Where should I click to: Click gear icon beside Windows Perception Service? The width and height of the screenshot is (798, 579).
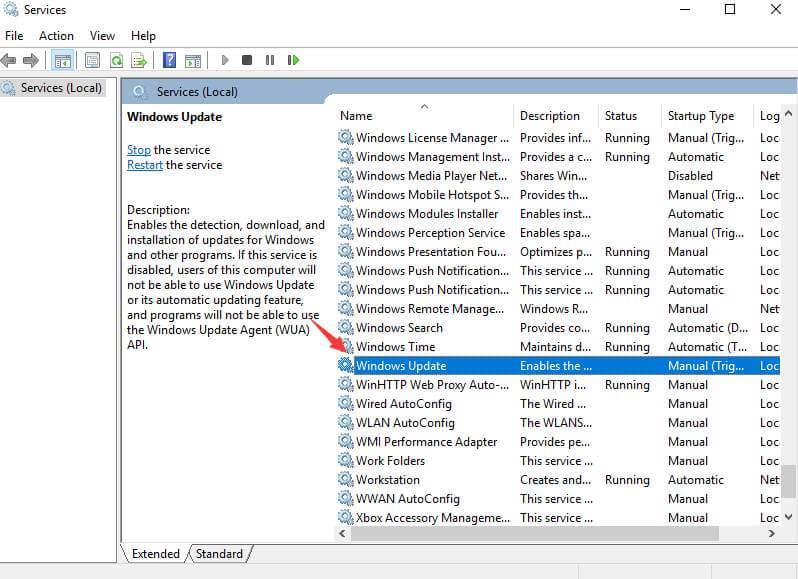[x=346, y=232]
